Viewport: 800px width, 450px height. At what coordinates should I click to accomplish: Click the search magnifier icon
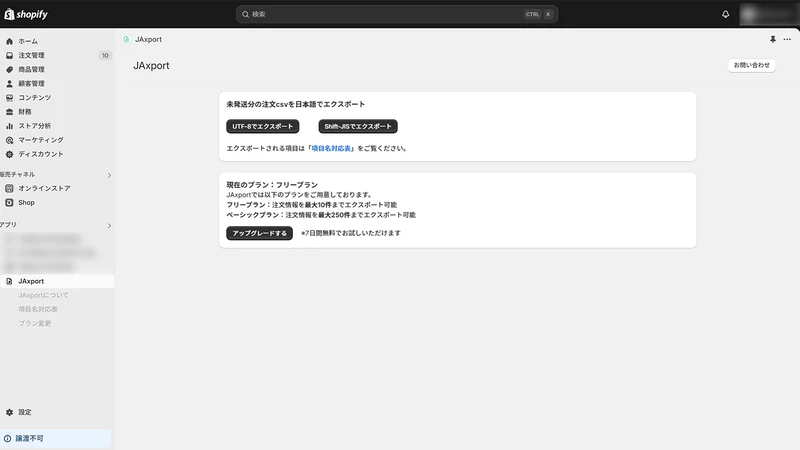tap(245, 14)
